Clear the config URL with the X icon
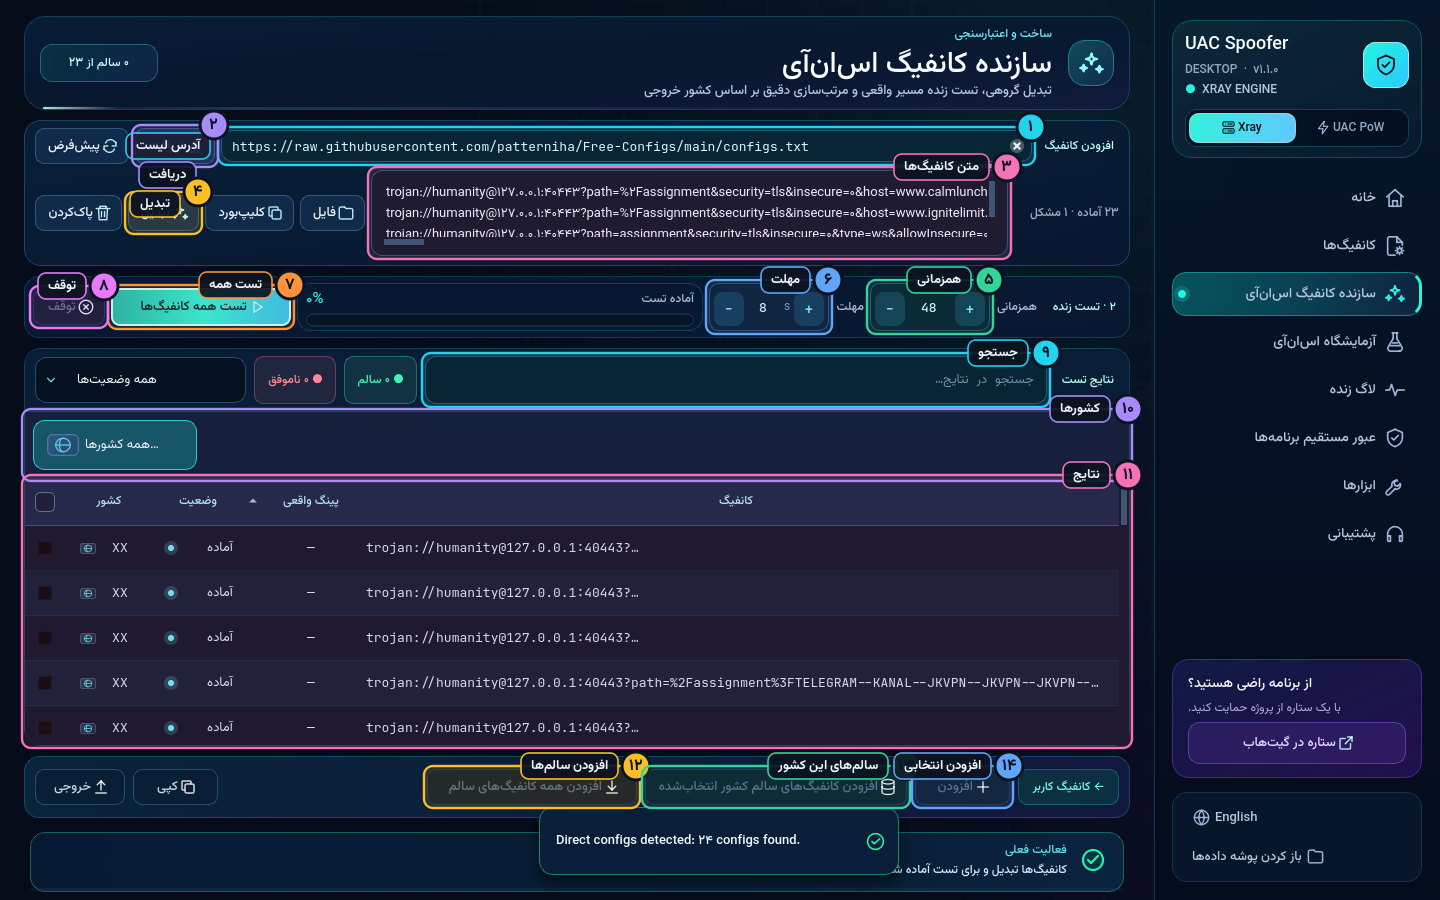This screenshot has height=900, width=1440. click(1017, 146)
